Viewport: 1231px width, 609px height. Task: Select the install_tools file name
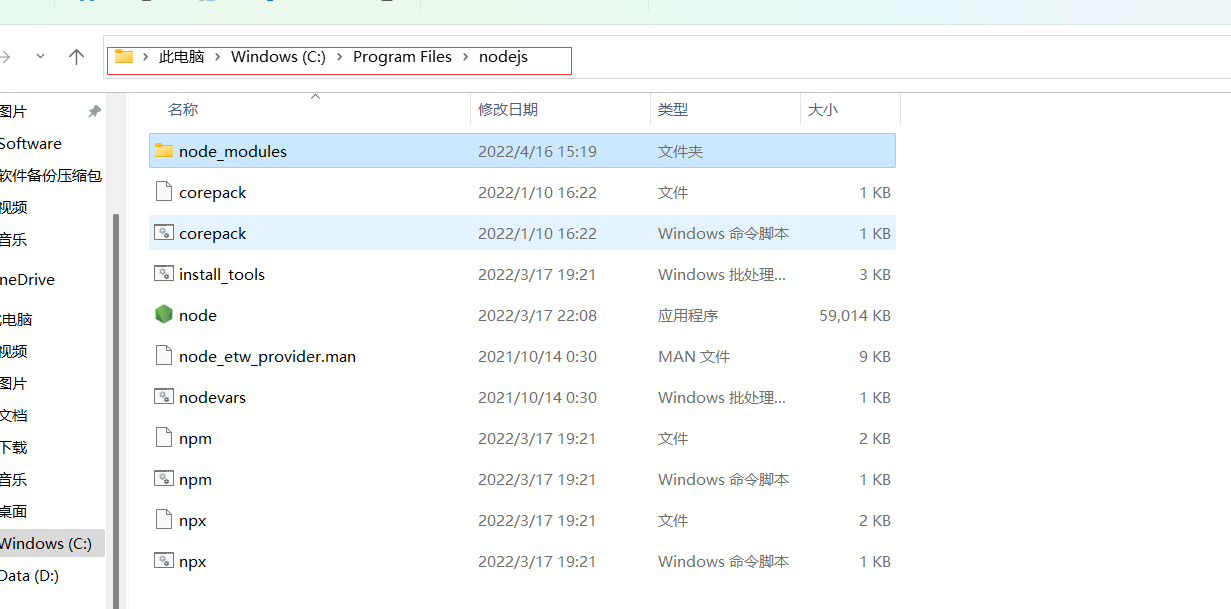(222, 274)
